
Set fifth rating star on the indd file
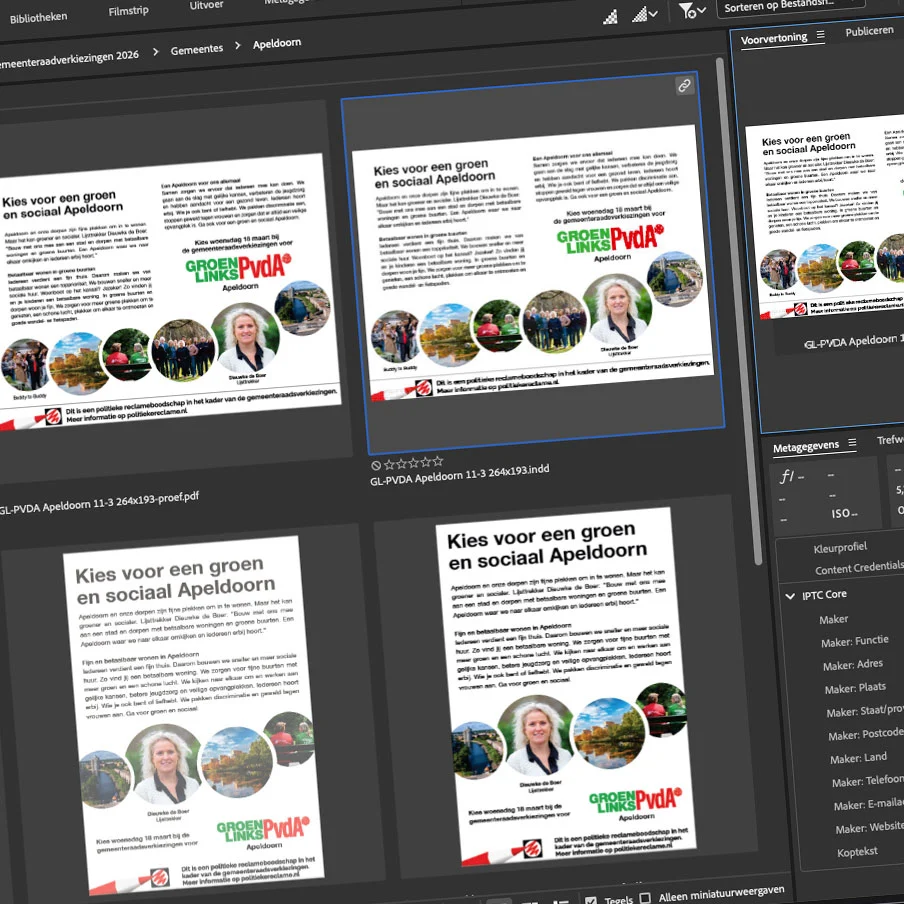pos(438,461)
